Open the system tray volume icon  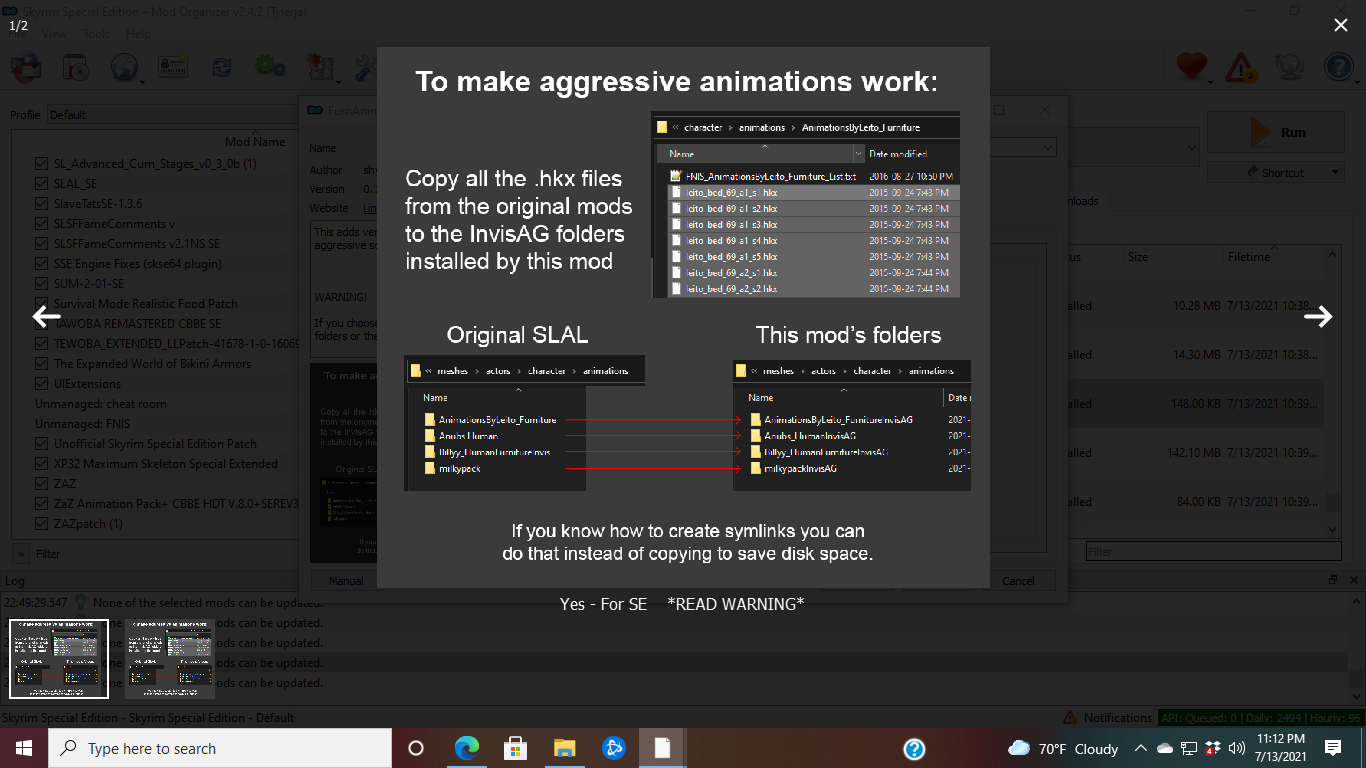coord(1236,748)
